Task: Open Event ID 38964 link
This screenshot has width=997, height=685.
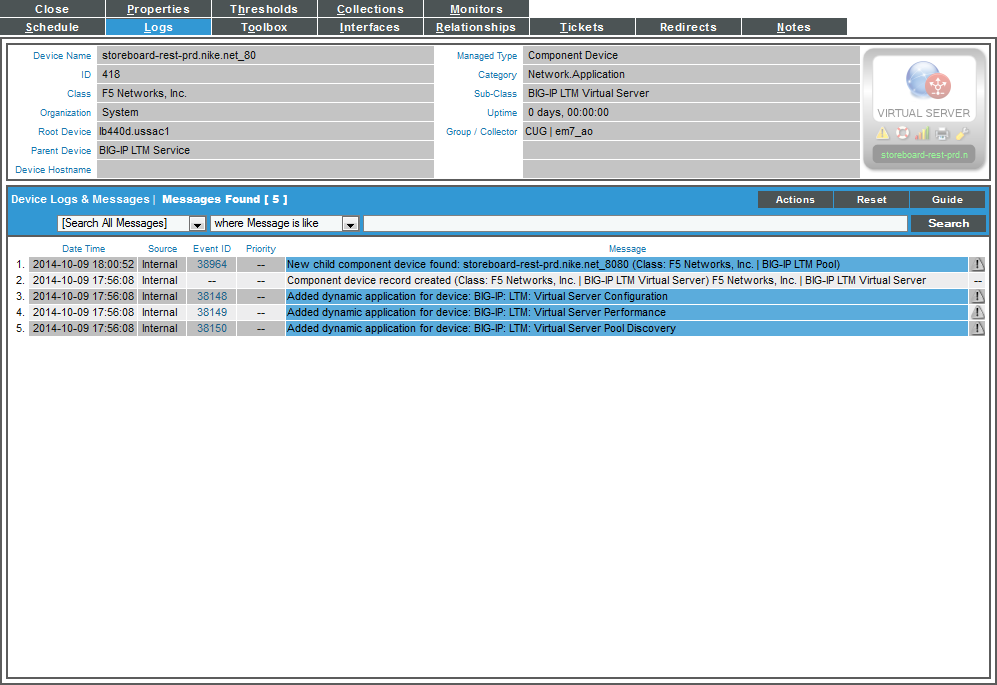Action: (211, 264)
